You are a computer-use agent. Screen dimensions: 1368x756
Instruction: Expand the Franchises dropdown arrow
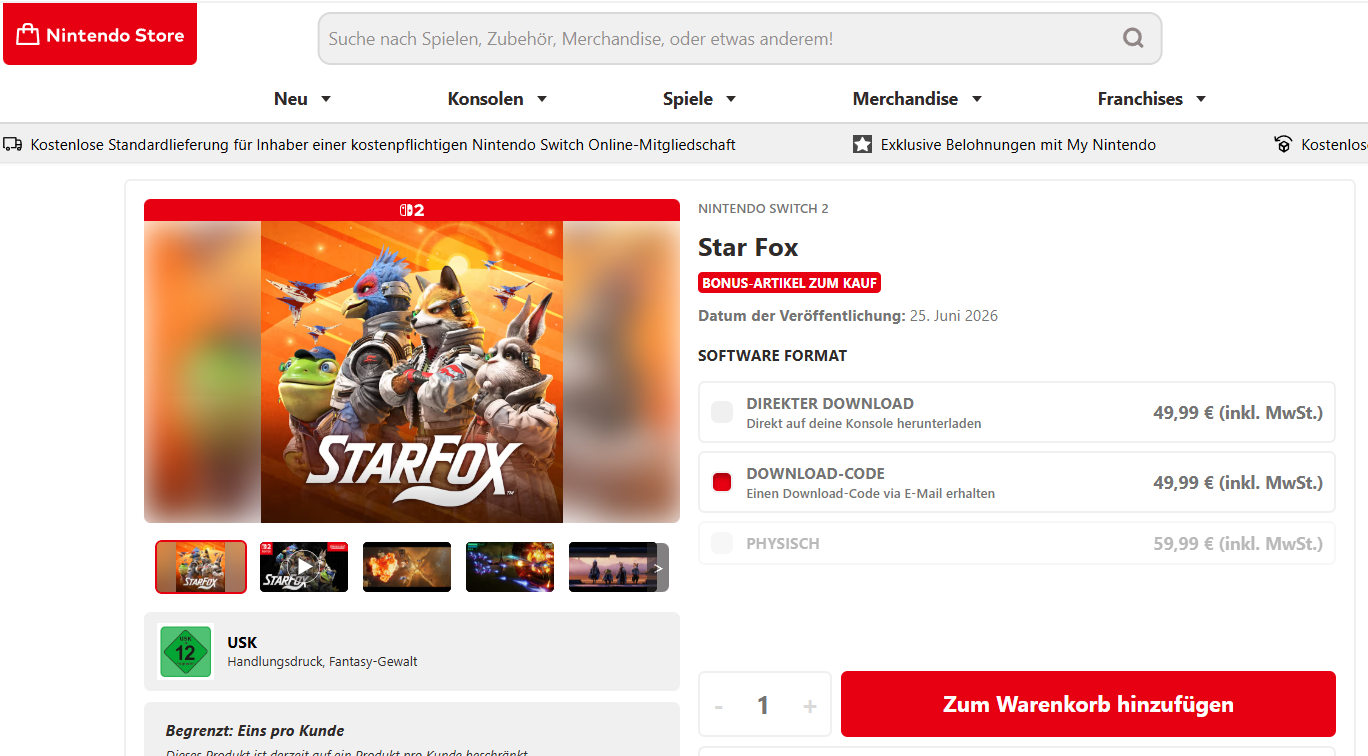pos(1201,99)
